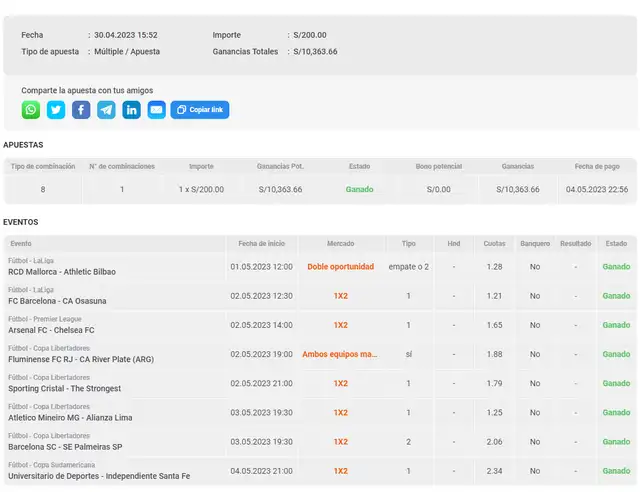Image resolution: width=640 pixels, height=492 pixels.
Task: Click the Múltiple / Apuesta bet type value
Action: [x=127, y=51]
